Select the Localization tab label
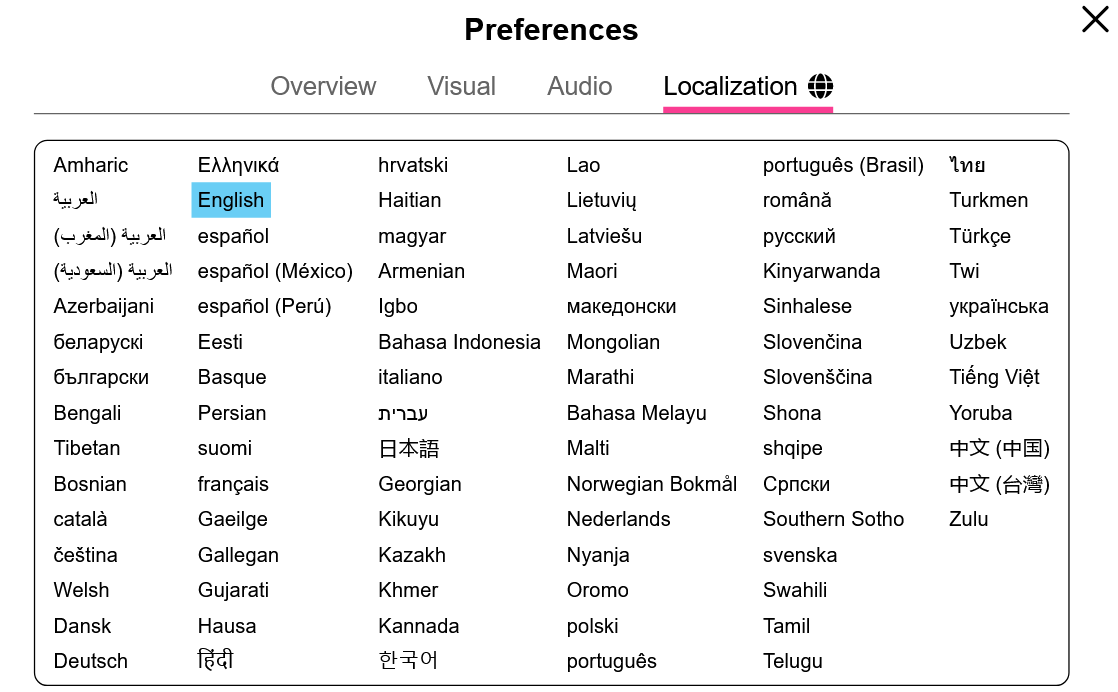Screen dimensions: 1118x692 click(730, 86)
